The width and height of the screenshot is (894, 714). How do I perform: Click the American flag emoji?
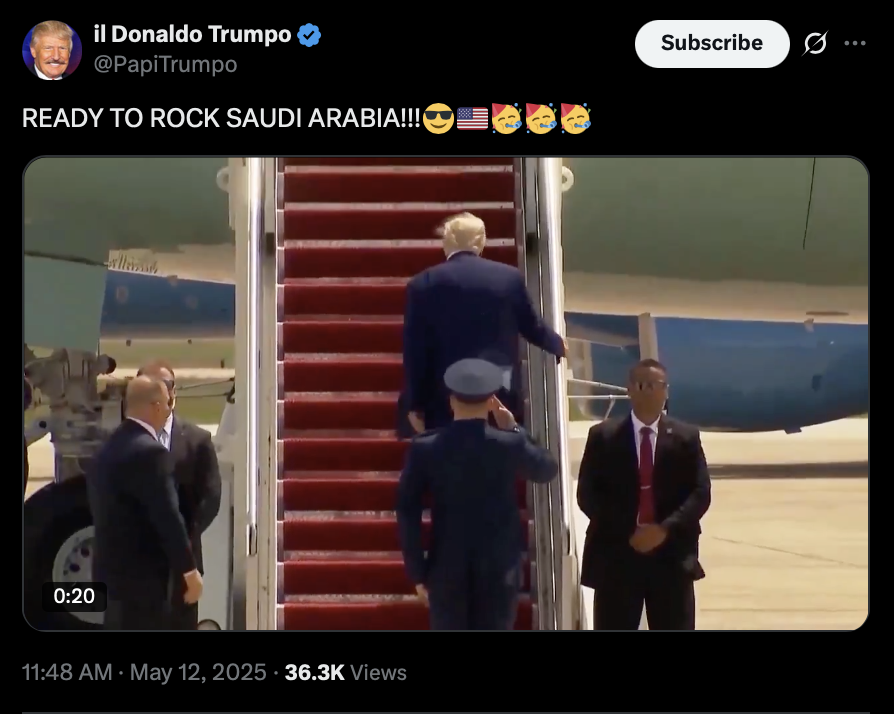click(473, 119)
